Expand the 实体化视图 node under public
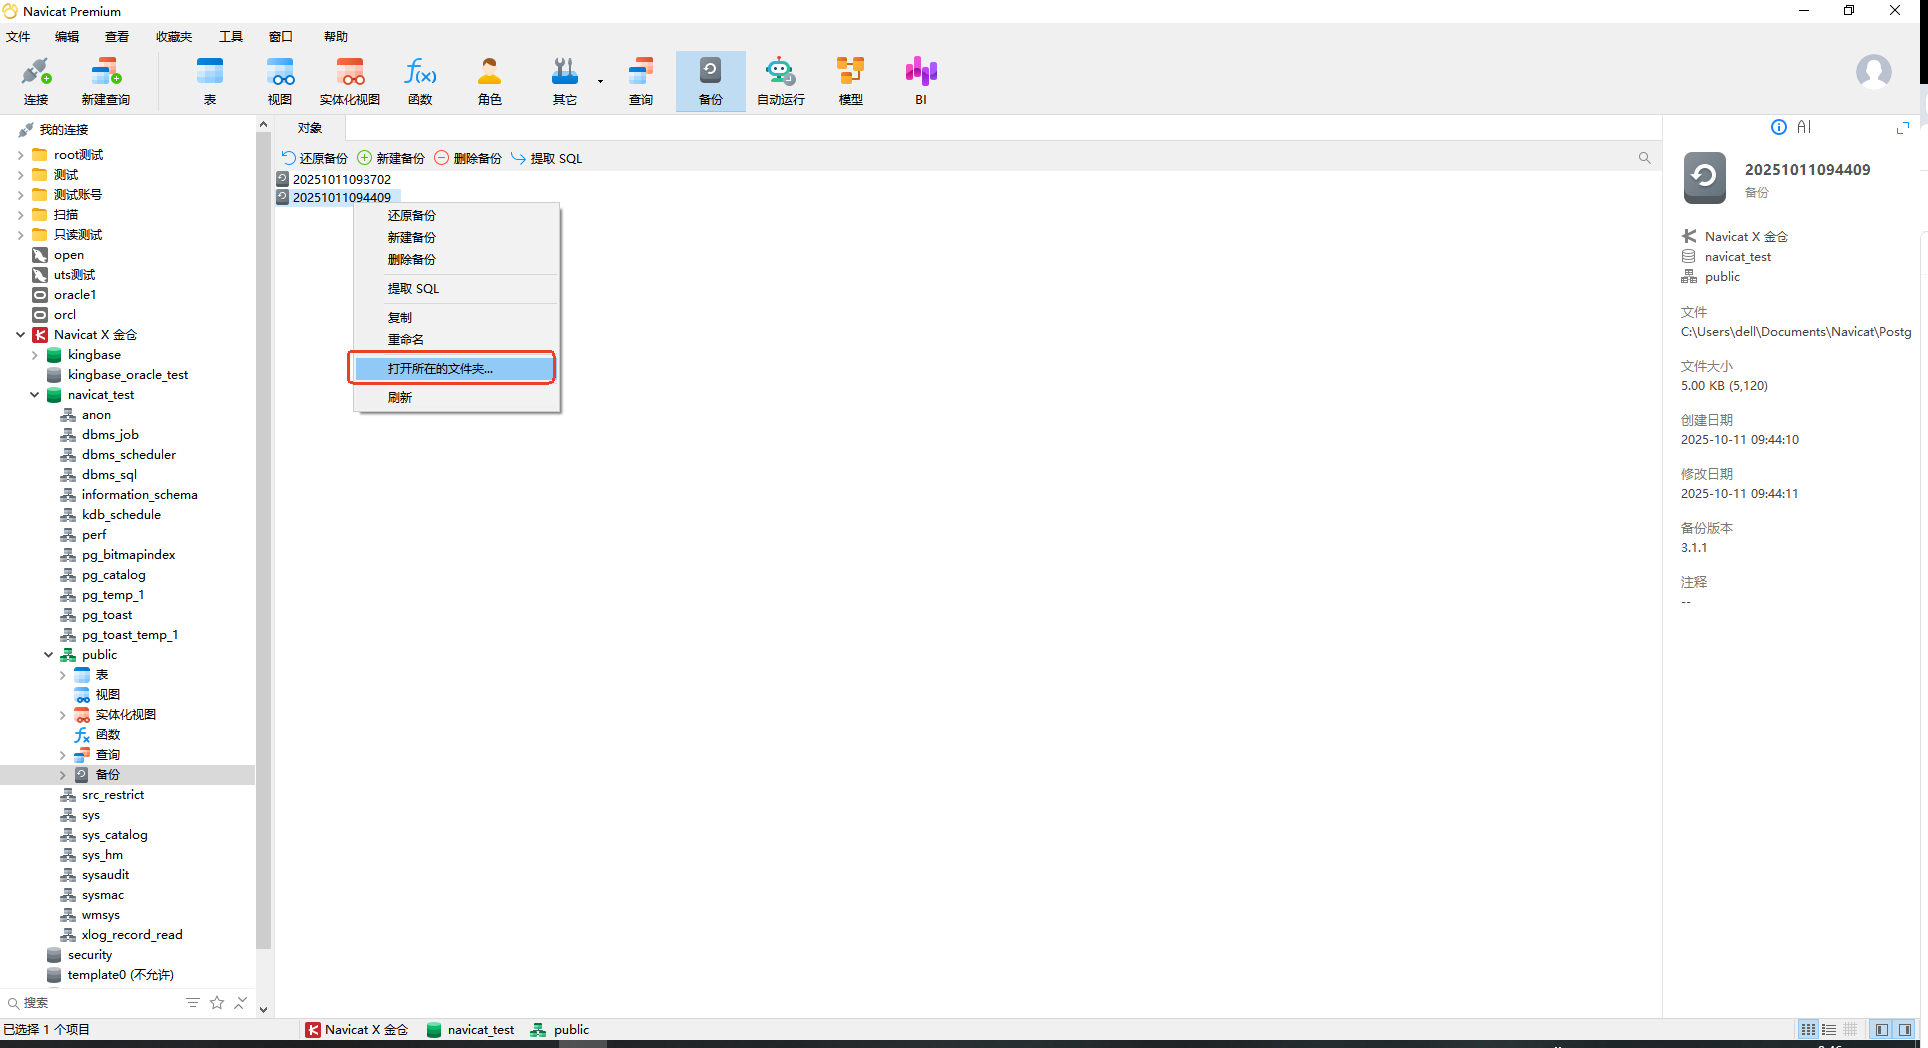 [63, 715]
